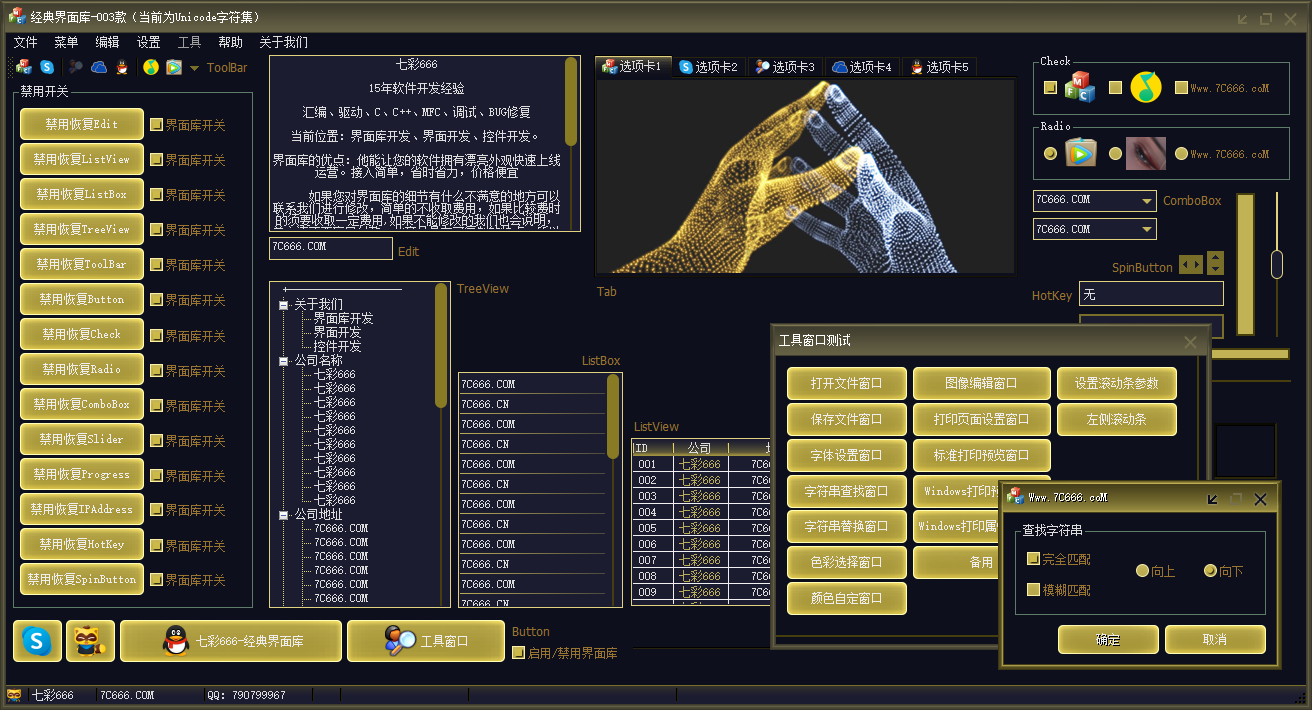Open the toolbar overflow dropdown arrow
Viewport: 1312px width, 710px height.
pyautogui.click(x=194, y=68)
